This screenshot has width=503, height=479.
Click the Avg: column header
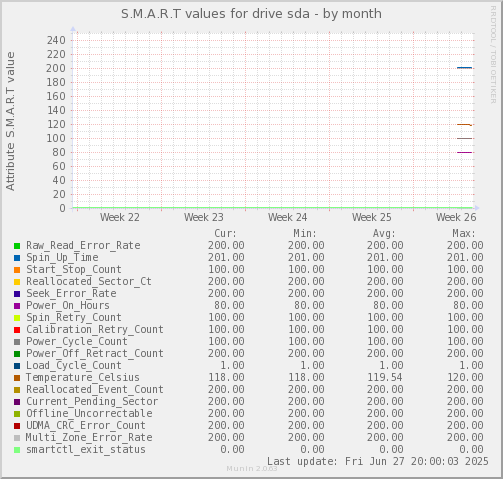[x=384, y=233]
